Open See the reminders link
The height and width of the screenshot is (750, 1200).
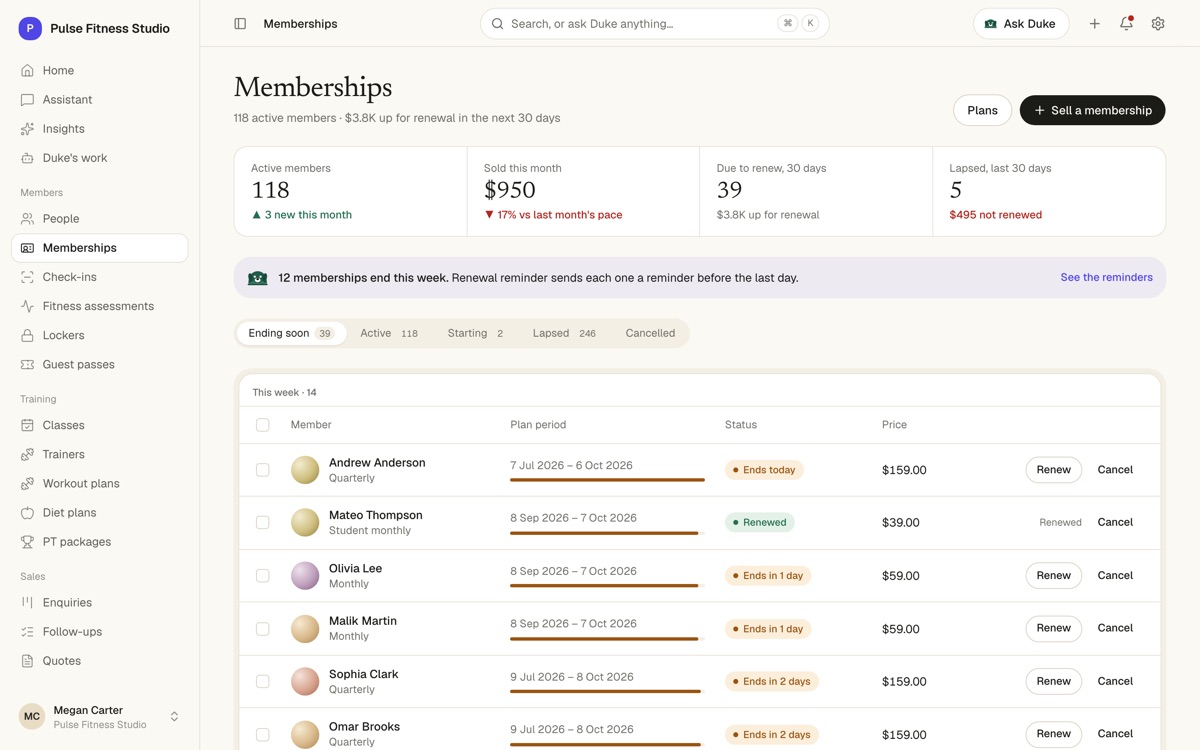(1106, 278)
